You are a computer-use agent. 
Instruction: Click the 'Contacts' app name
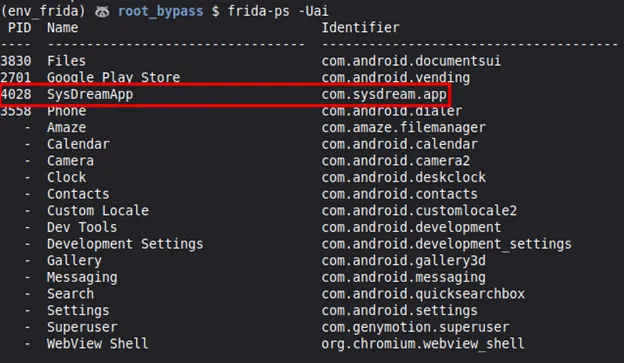[x=78, y=194]
